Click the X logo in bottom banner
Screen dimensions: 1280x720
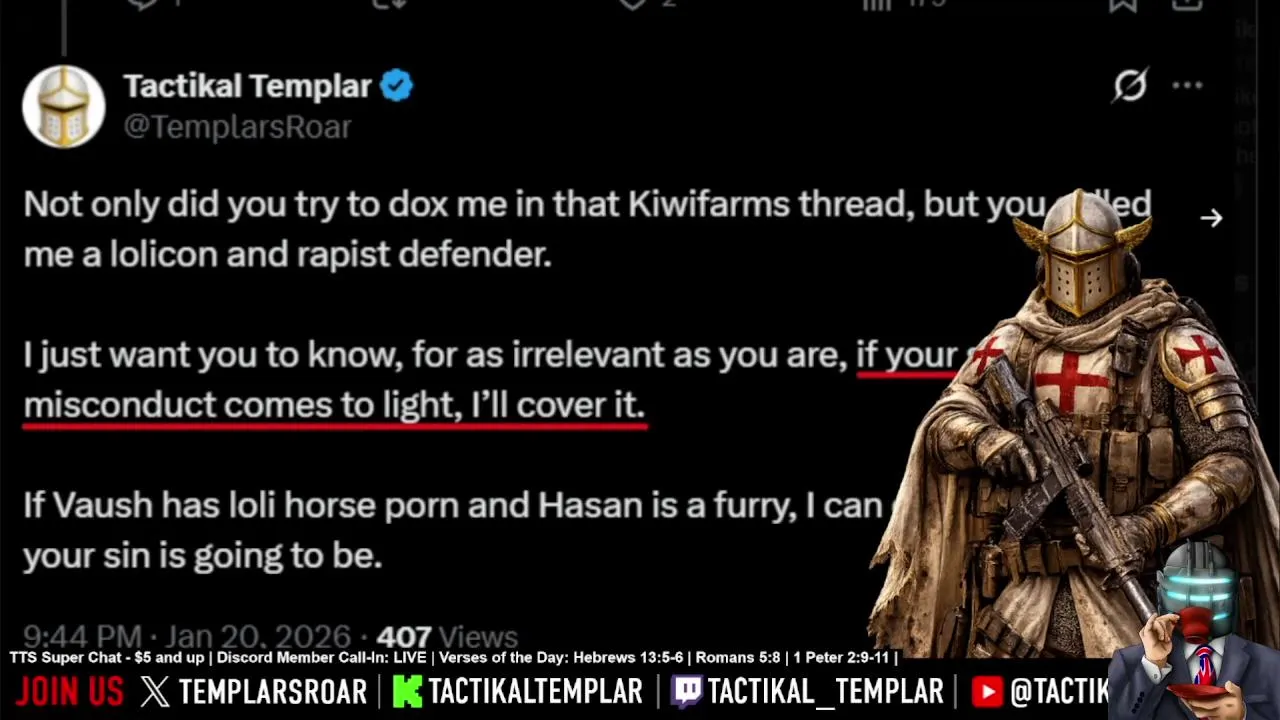point(155,691)
